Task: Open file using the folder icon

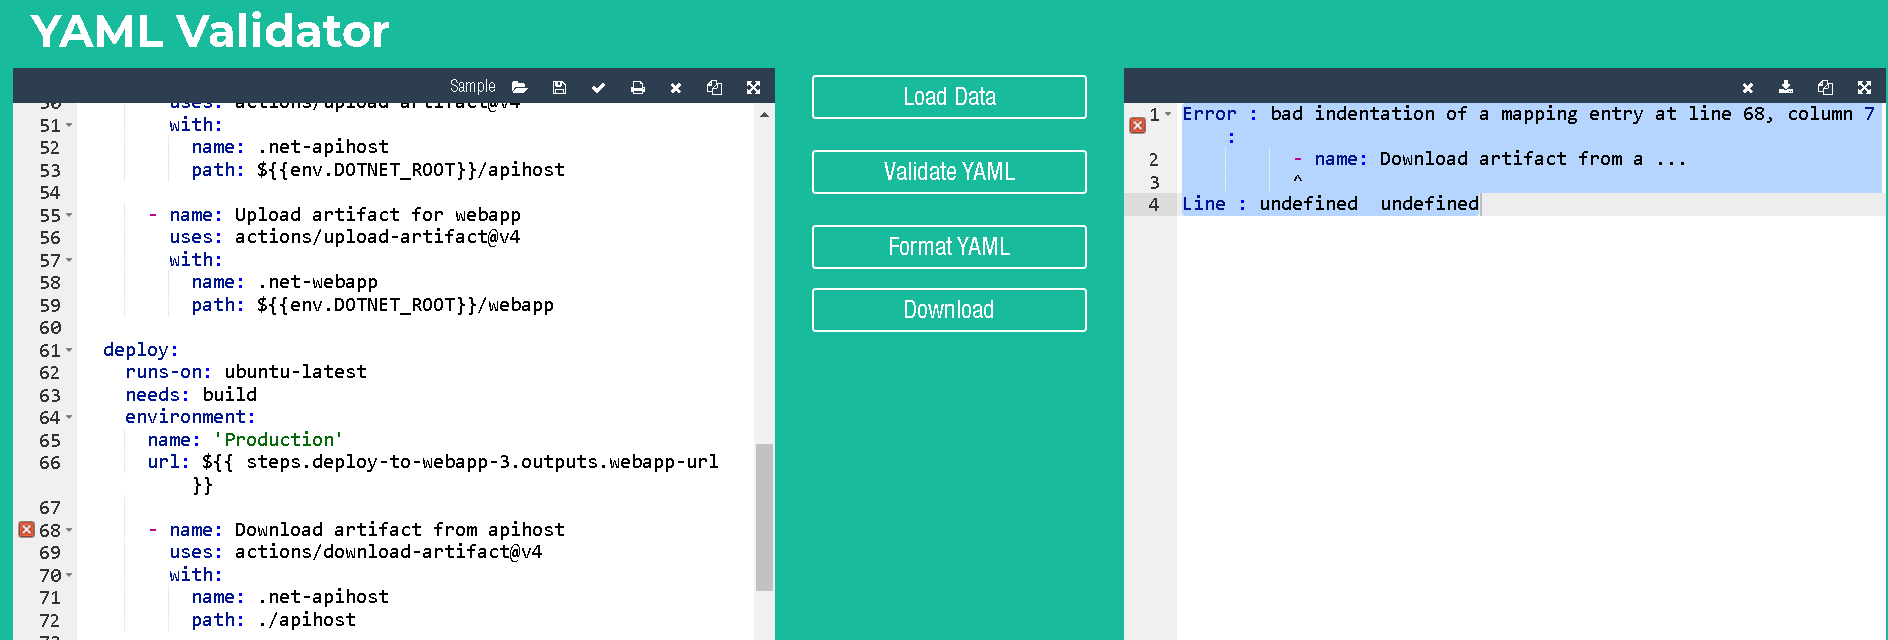Action: pyautogui.click(x=519, y=87)
